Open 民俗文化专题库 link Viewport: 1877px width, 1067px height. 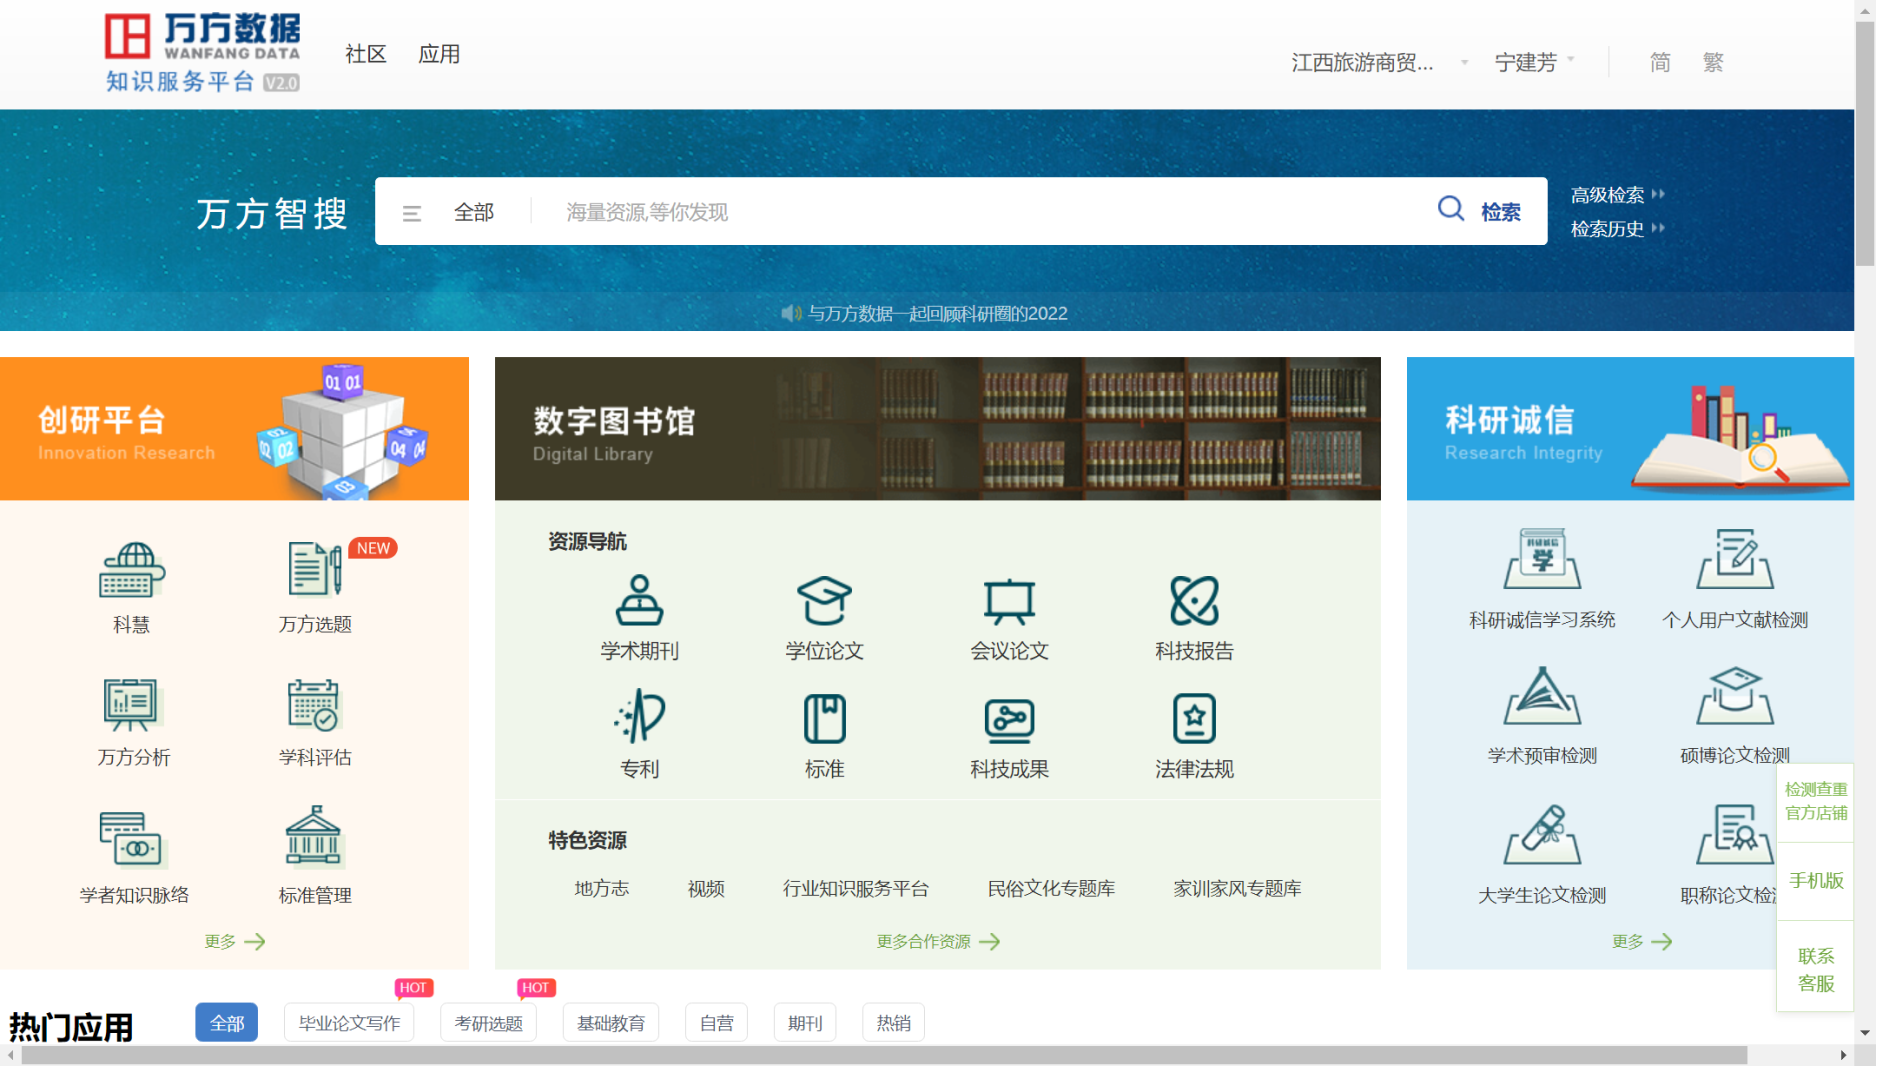[1051, 888]
